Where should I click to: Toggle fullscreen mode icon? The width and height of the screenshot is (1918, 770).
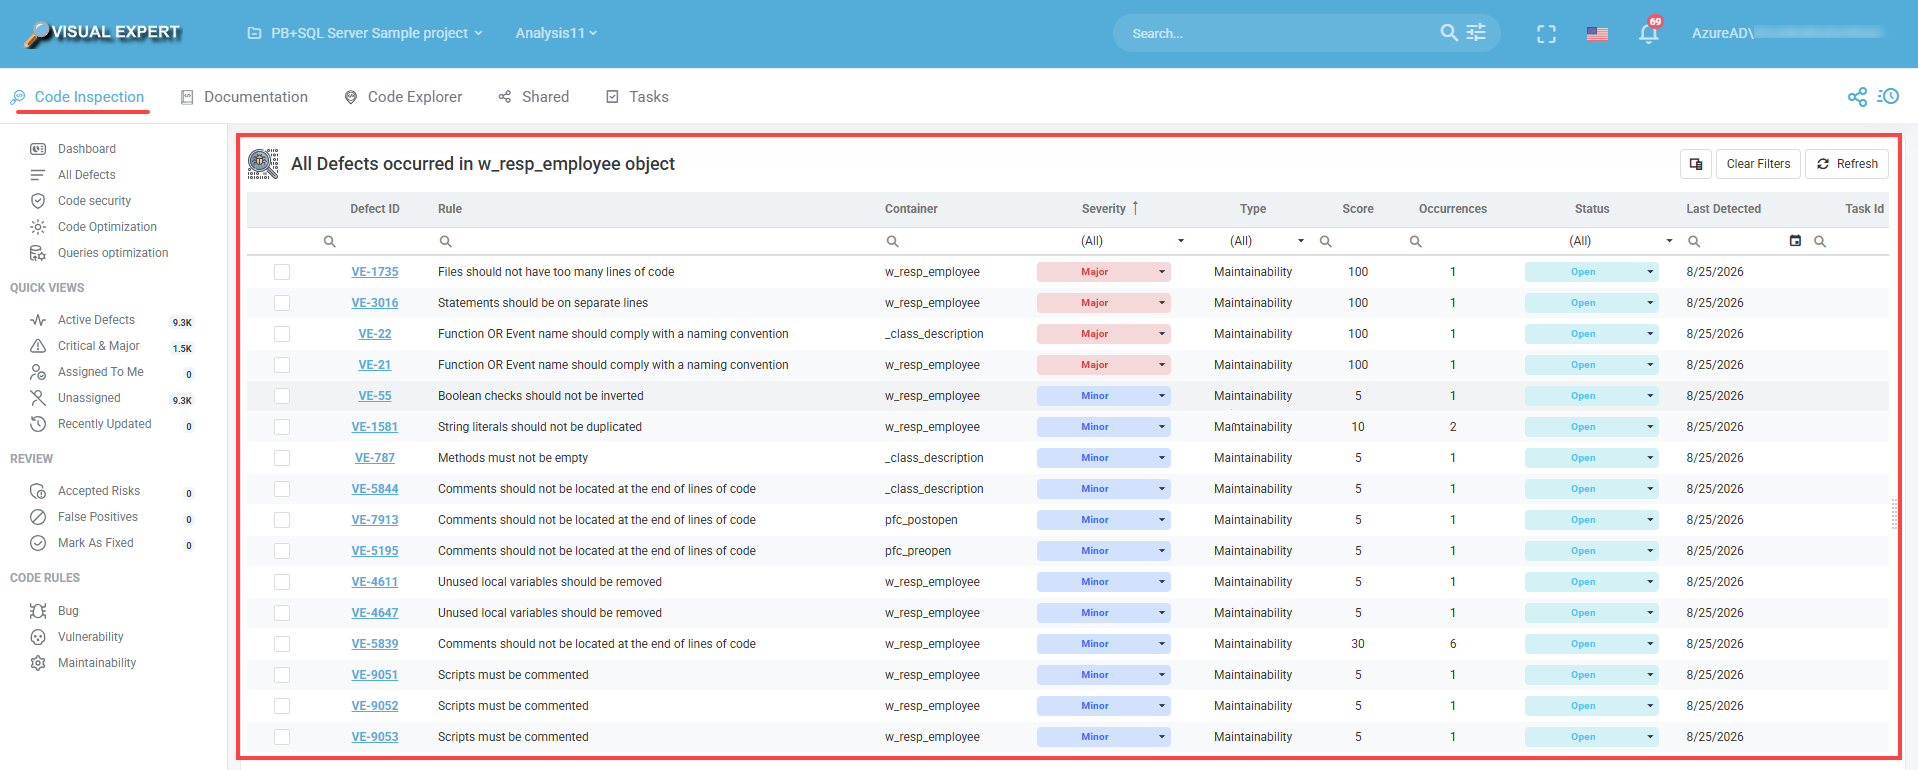(x=1546, y=34)
